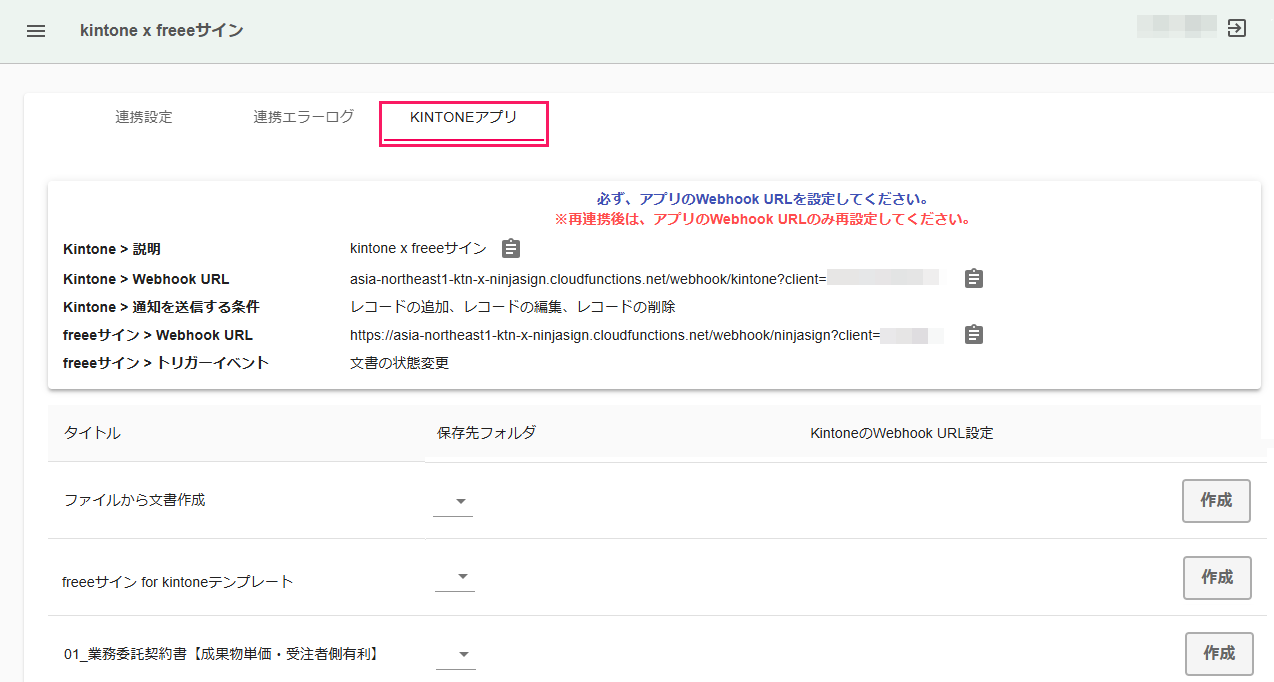The image size is (1274, 682).
Task: Click the red ※再連携後 warning text
Action: [x=762, y=219]
